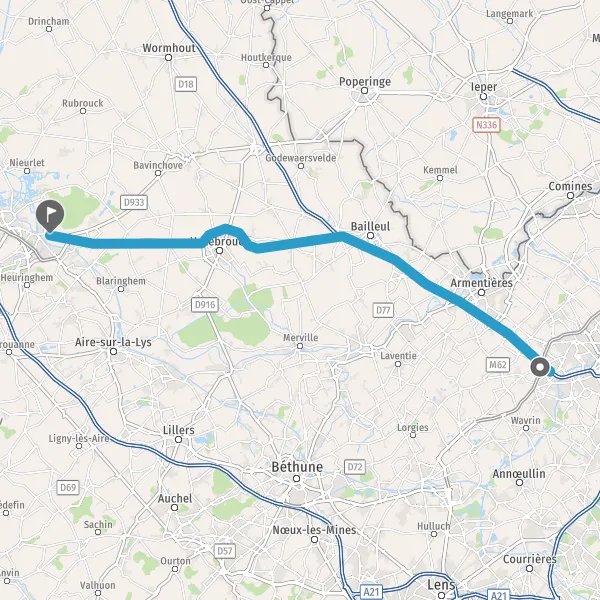Click the Ieper city label

[x=484, y=87]
